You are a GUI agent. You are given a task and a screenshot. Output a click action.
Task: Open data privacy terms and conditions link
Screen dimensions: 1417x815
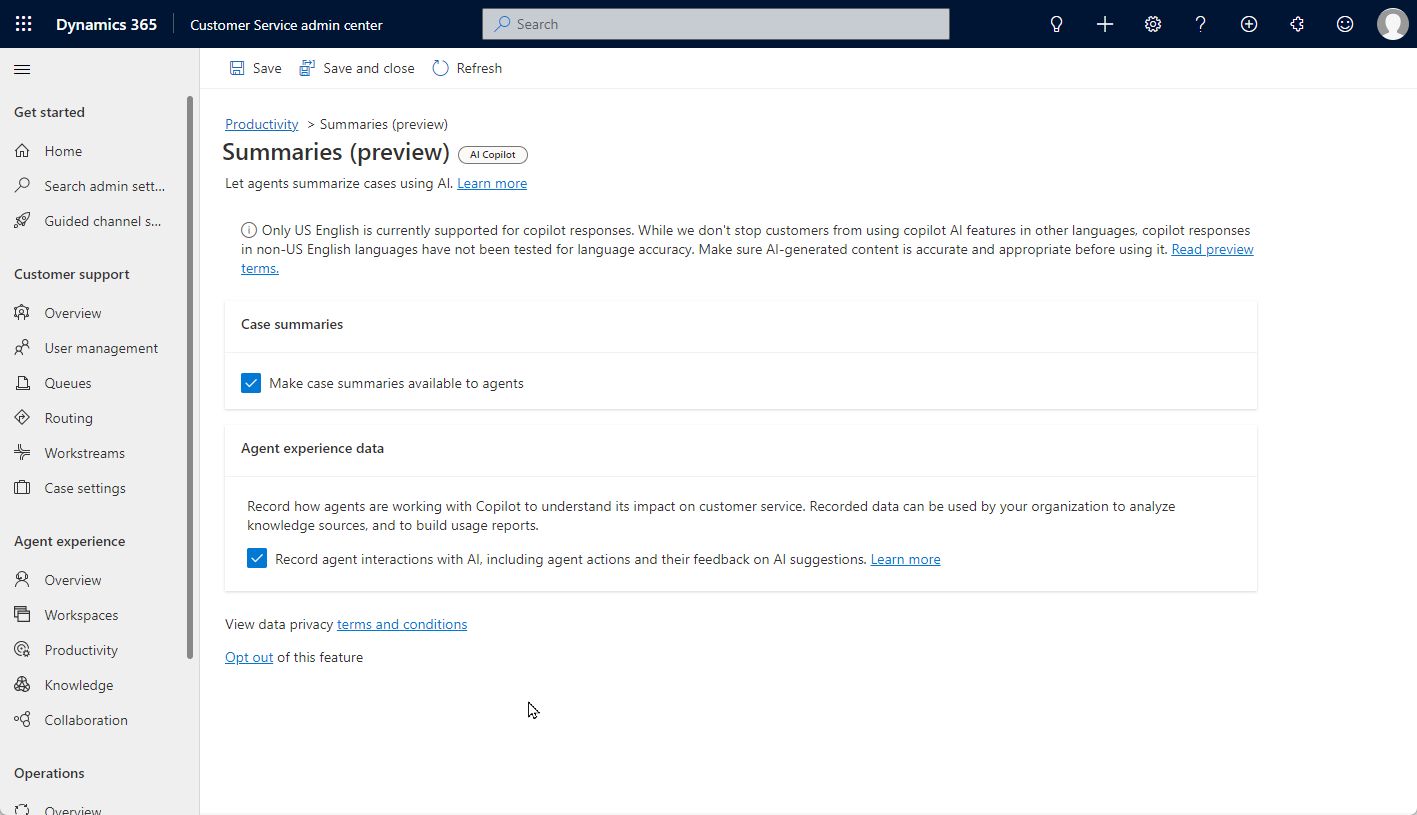(x=402, y=624)
